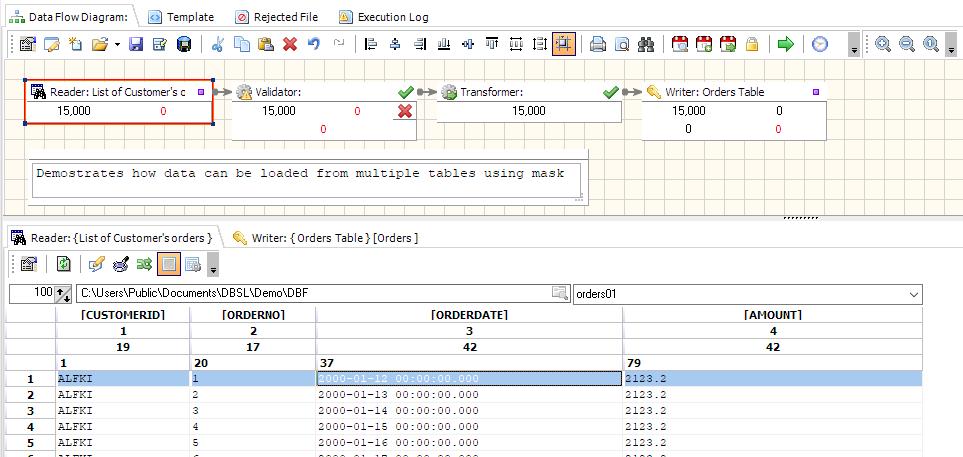The width and height of the screenshot is (963, 457).
Task: Select the Transformer node in the diagram
Action: tap(529, 103)
